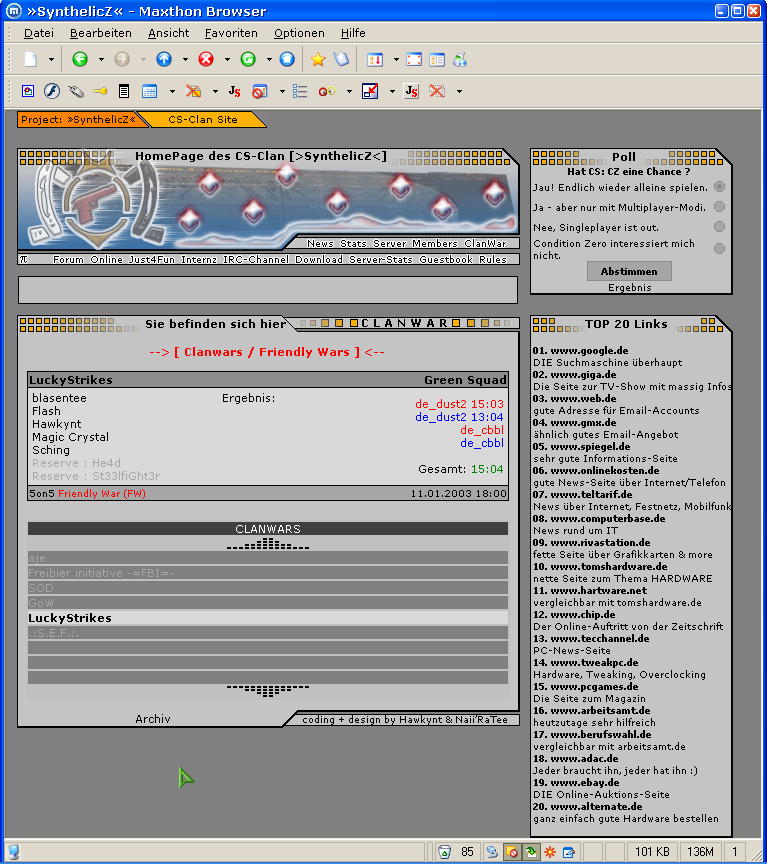Click the recycle-bin cleanup icon in top toolbar
Viewport: 767px width, 864px height.
click(460, 60)
